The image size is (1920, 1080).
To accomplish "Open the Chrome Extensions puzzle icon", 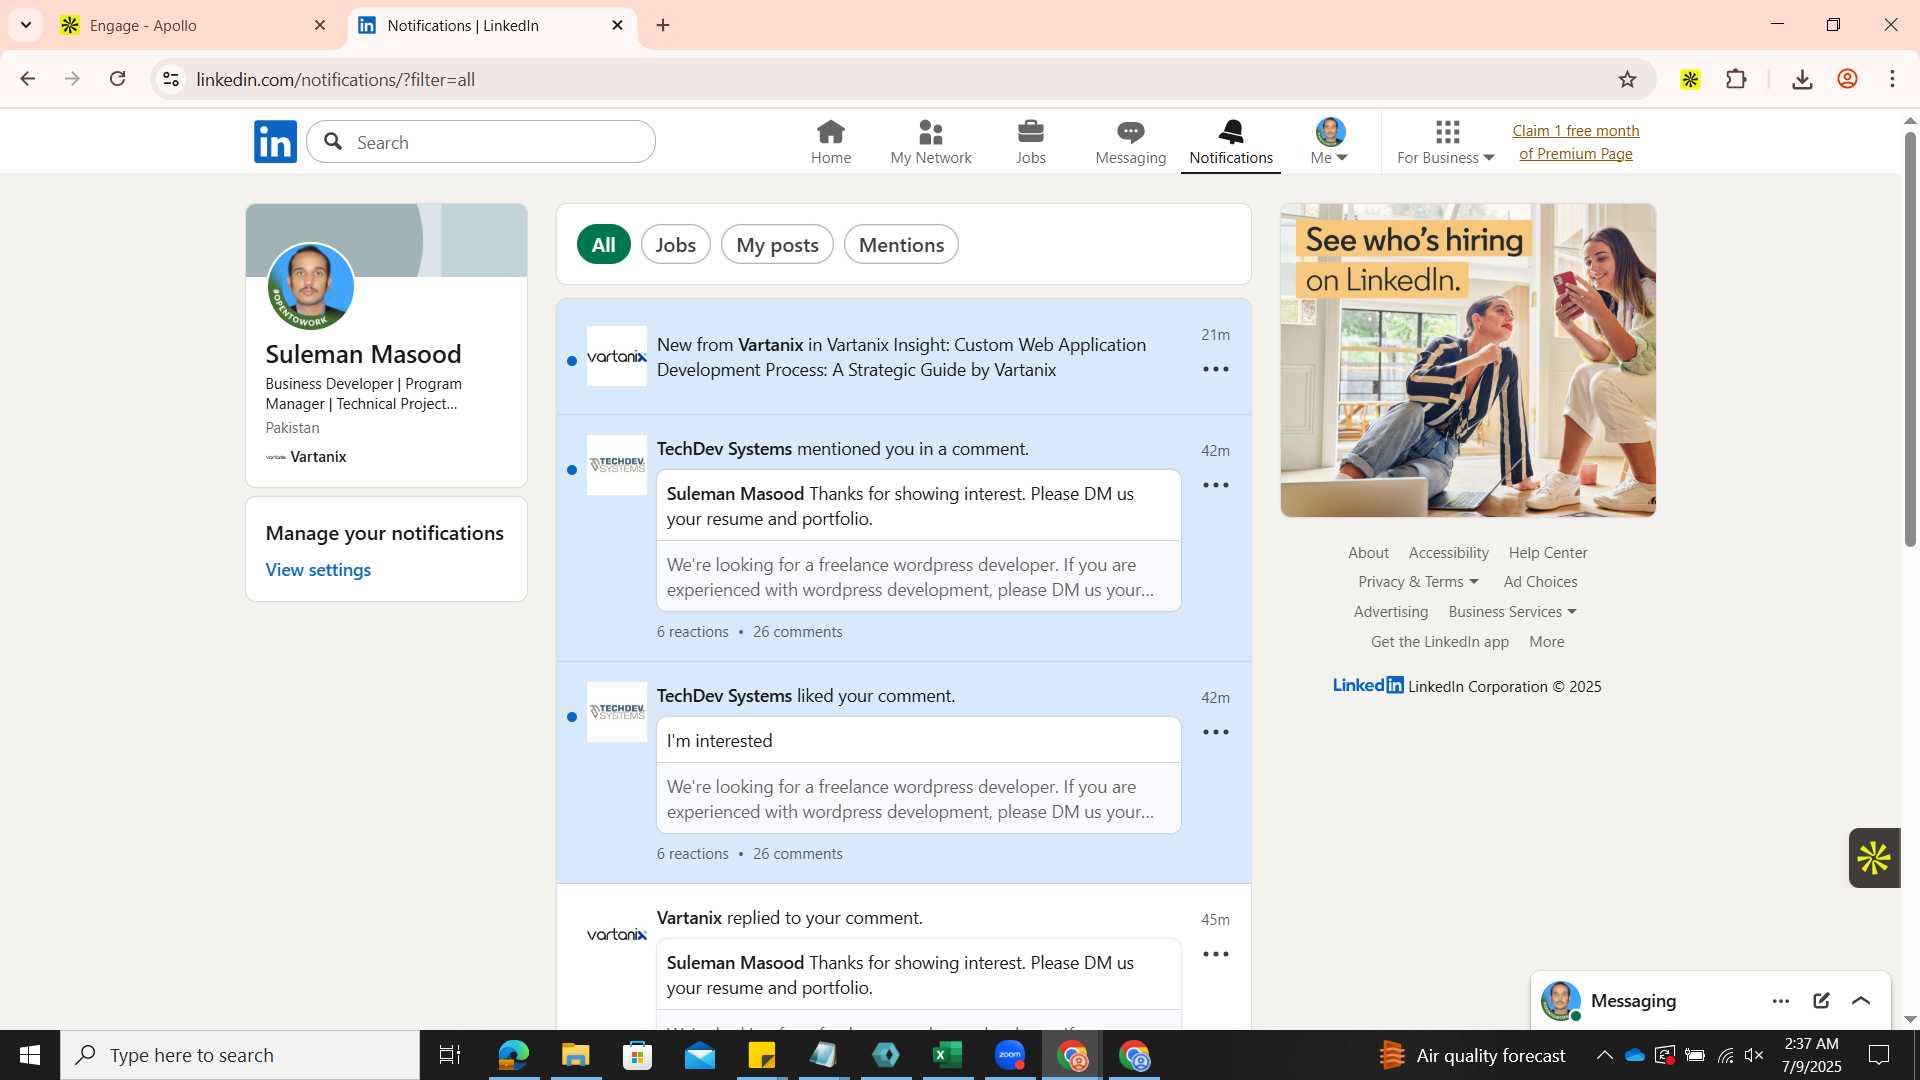I will tap(1736, 79).
